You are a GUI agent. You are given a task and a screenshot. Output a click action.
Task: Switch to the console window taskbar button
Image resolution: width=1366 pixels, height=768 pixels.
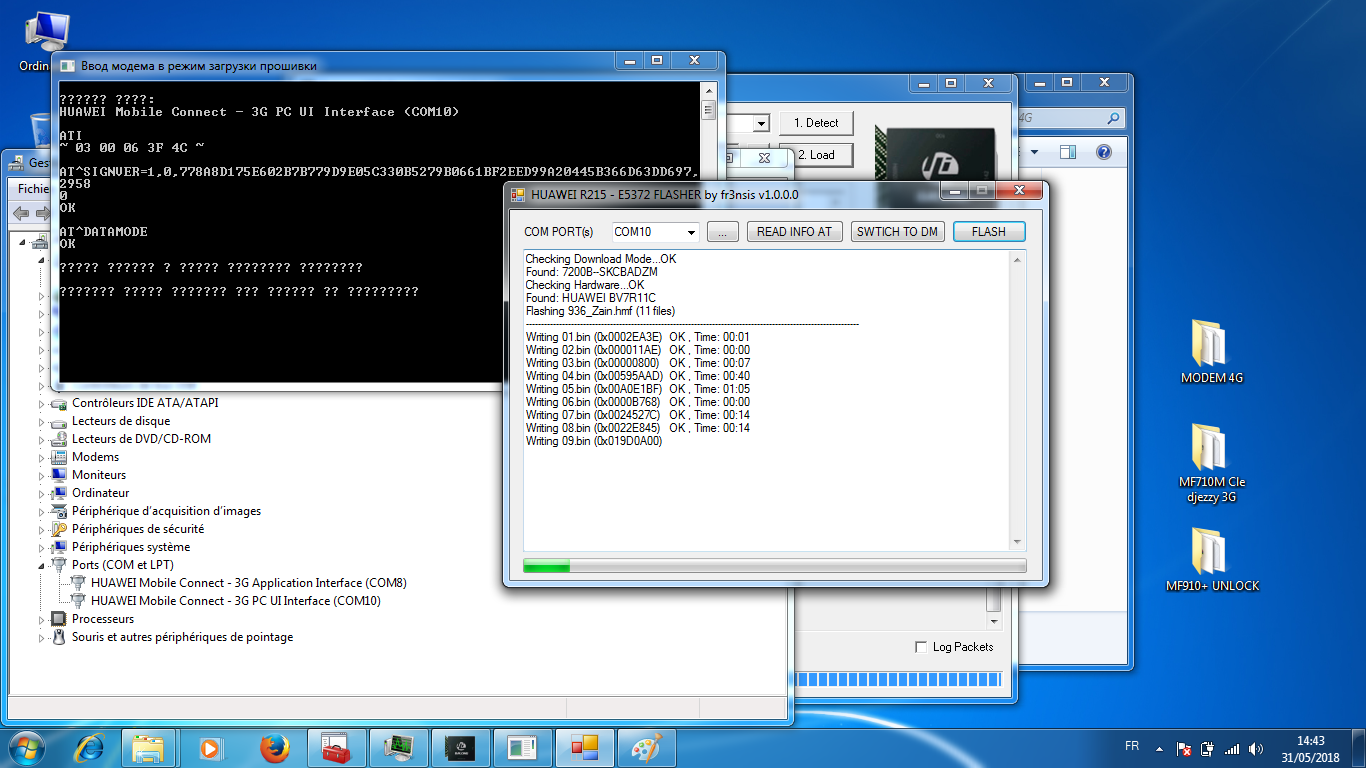coord(522,748)
